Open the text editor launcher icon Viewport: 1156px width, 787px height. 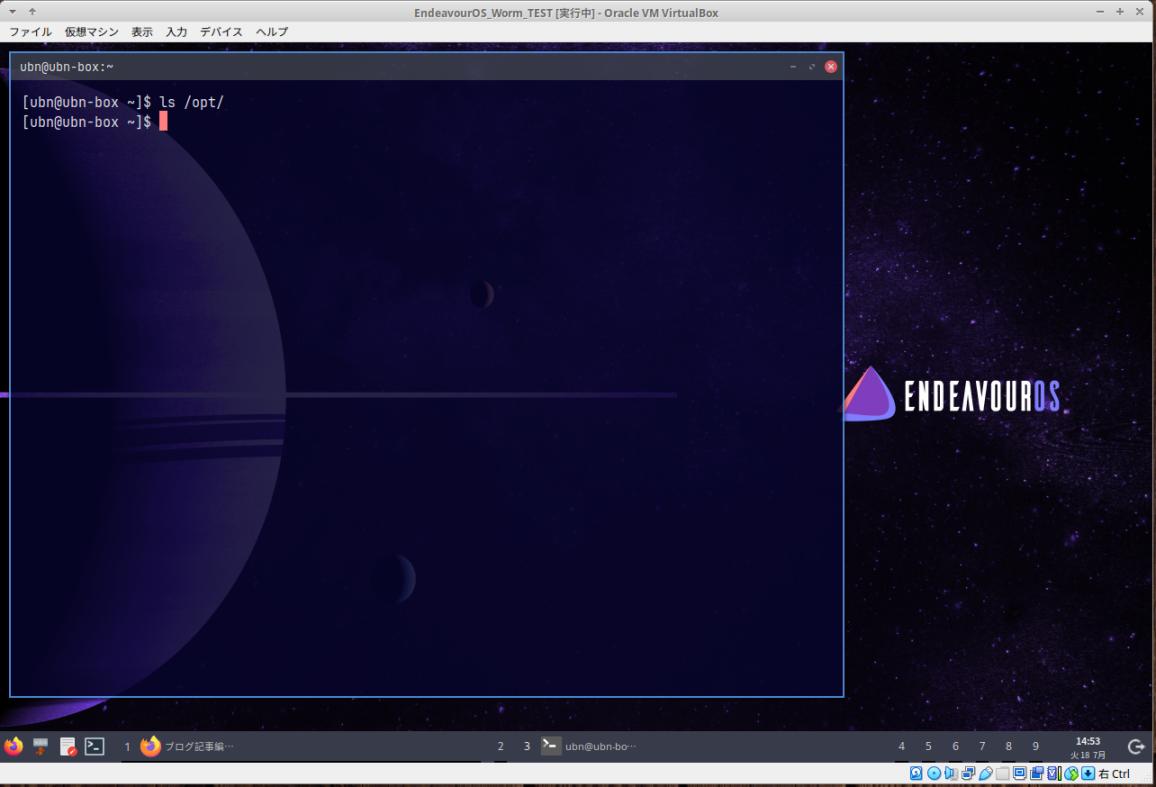(x=68, y=746)
